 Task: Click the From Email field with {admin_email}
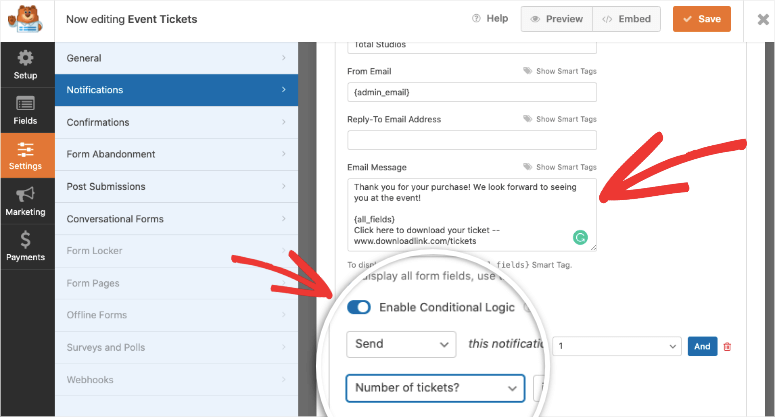(472, 92)
